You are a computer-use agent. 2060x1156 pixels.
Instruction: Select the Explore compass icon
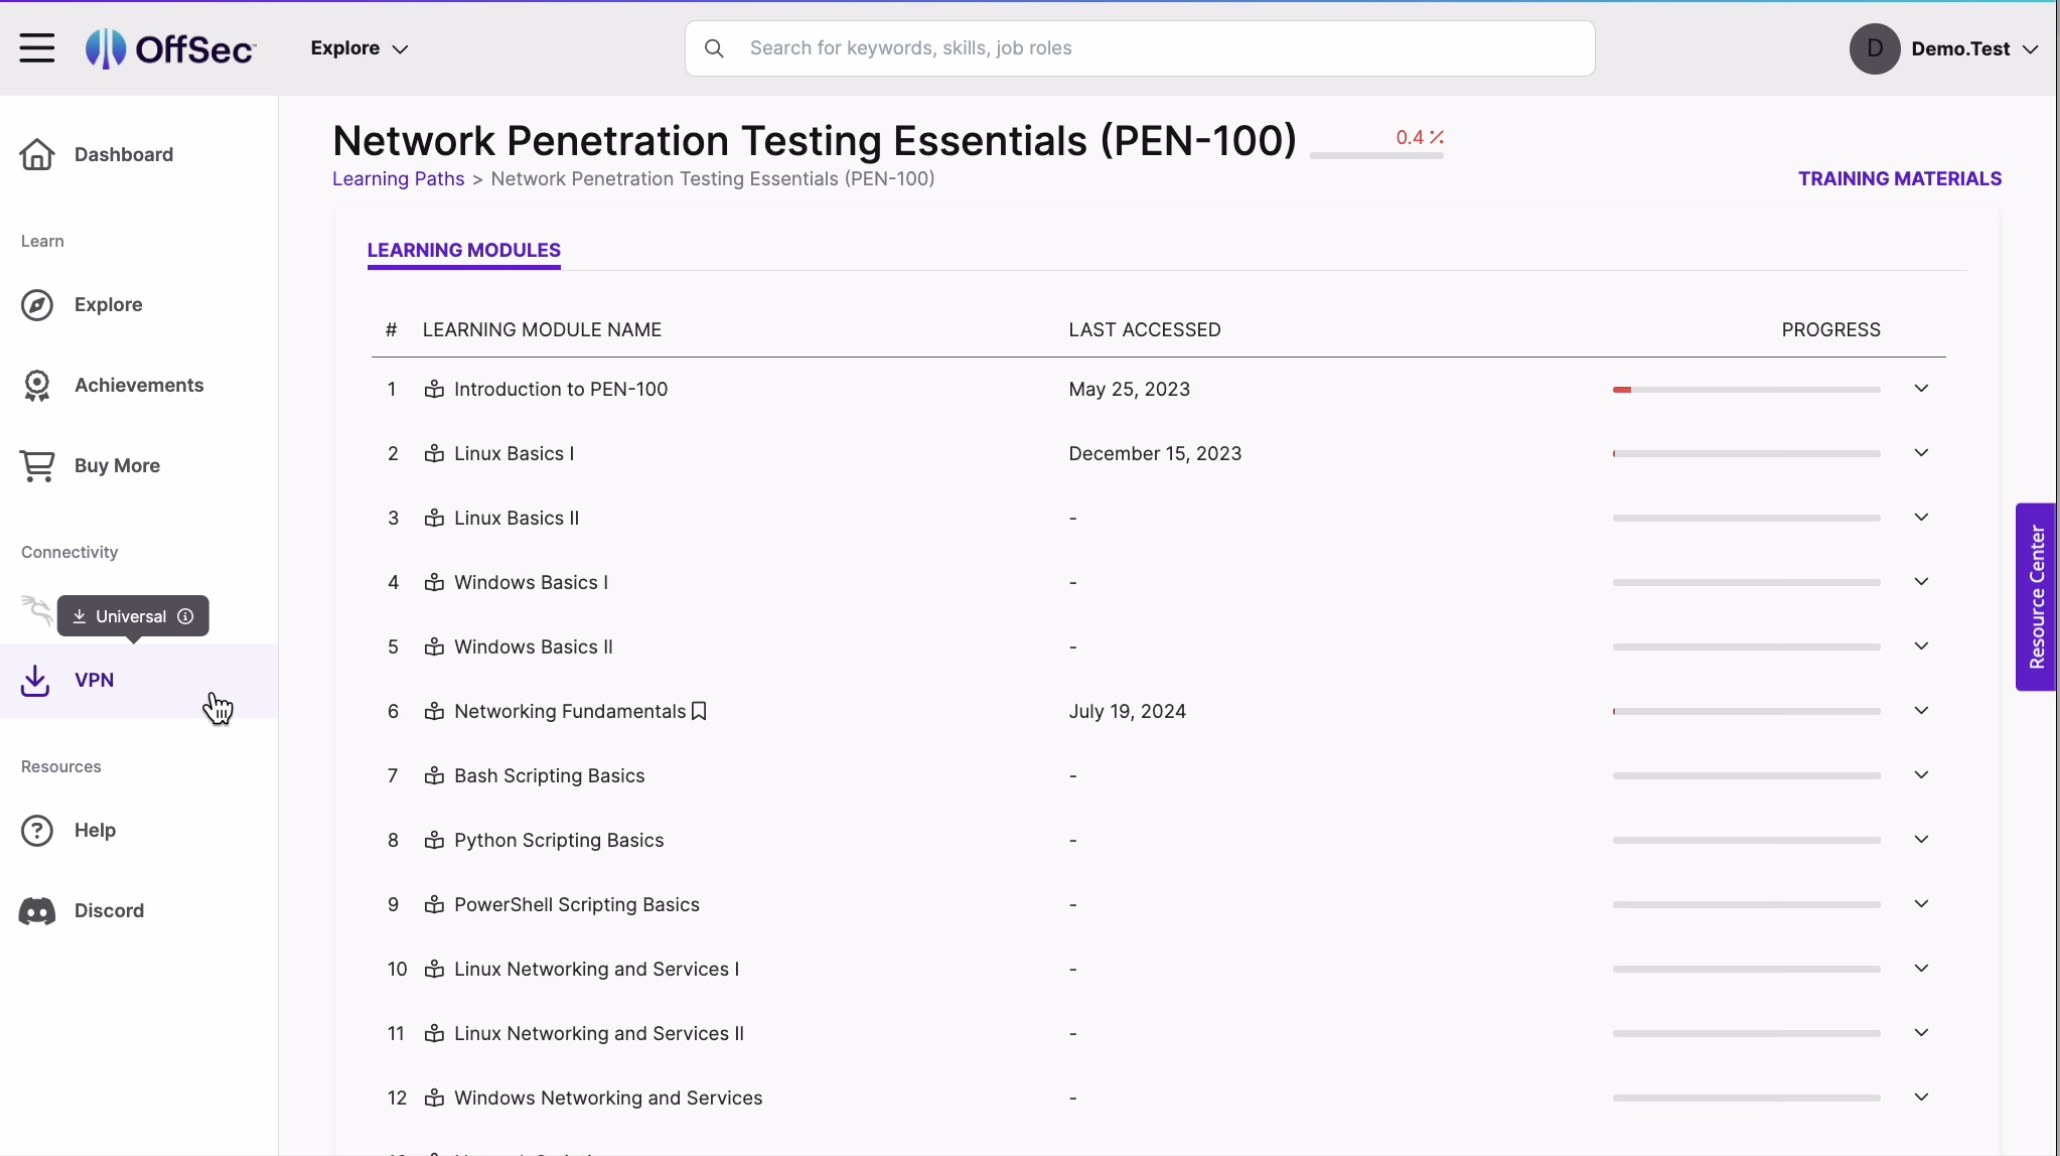(36, 304)
